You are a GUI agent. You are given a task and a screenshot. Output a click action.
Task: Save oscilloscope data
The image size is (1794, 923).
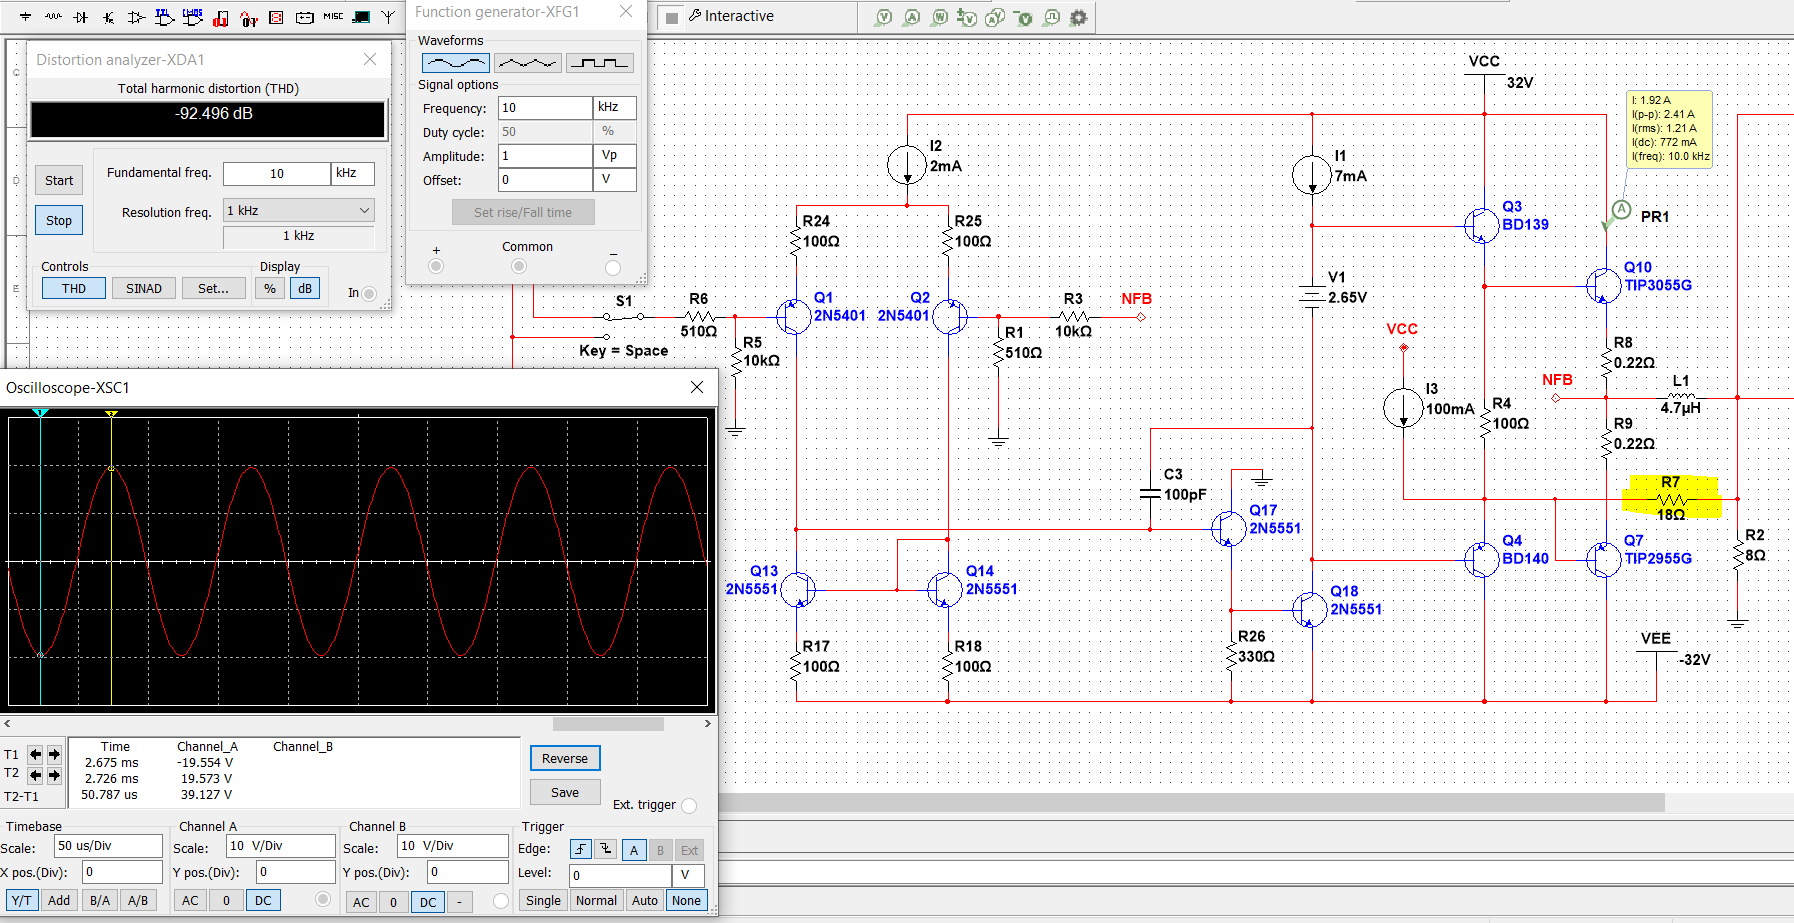pos(565,792)
